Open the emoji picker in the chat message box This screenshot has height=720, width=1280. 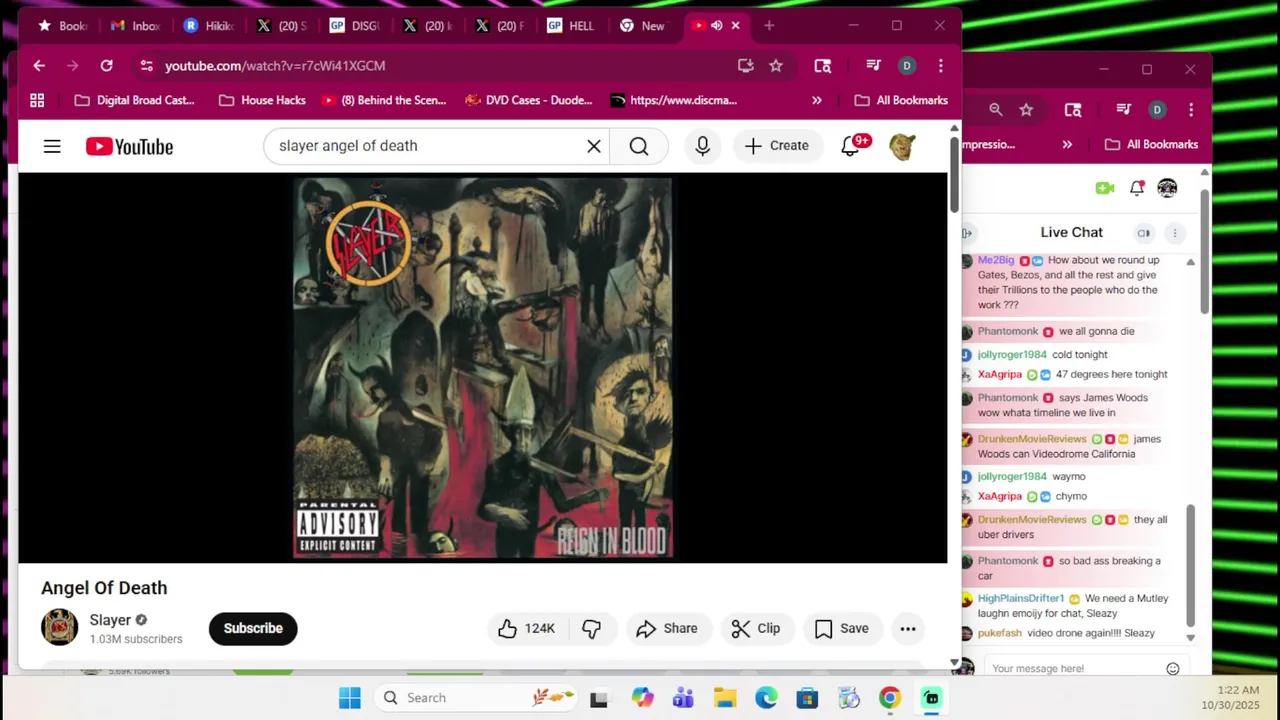tap(1173, 669)
